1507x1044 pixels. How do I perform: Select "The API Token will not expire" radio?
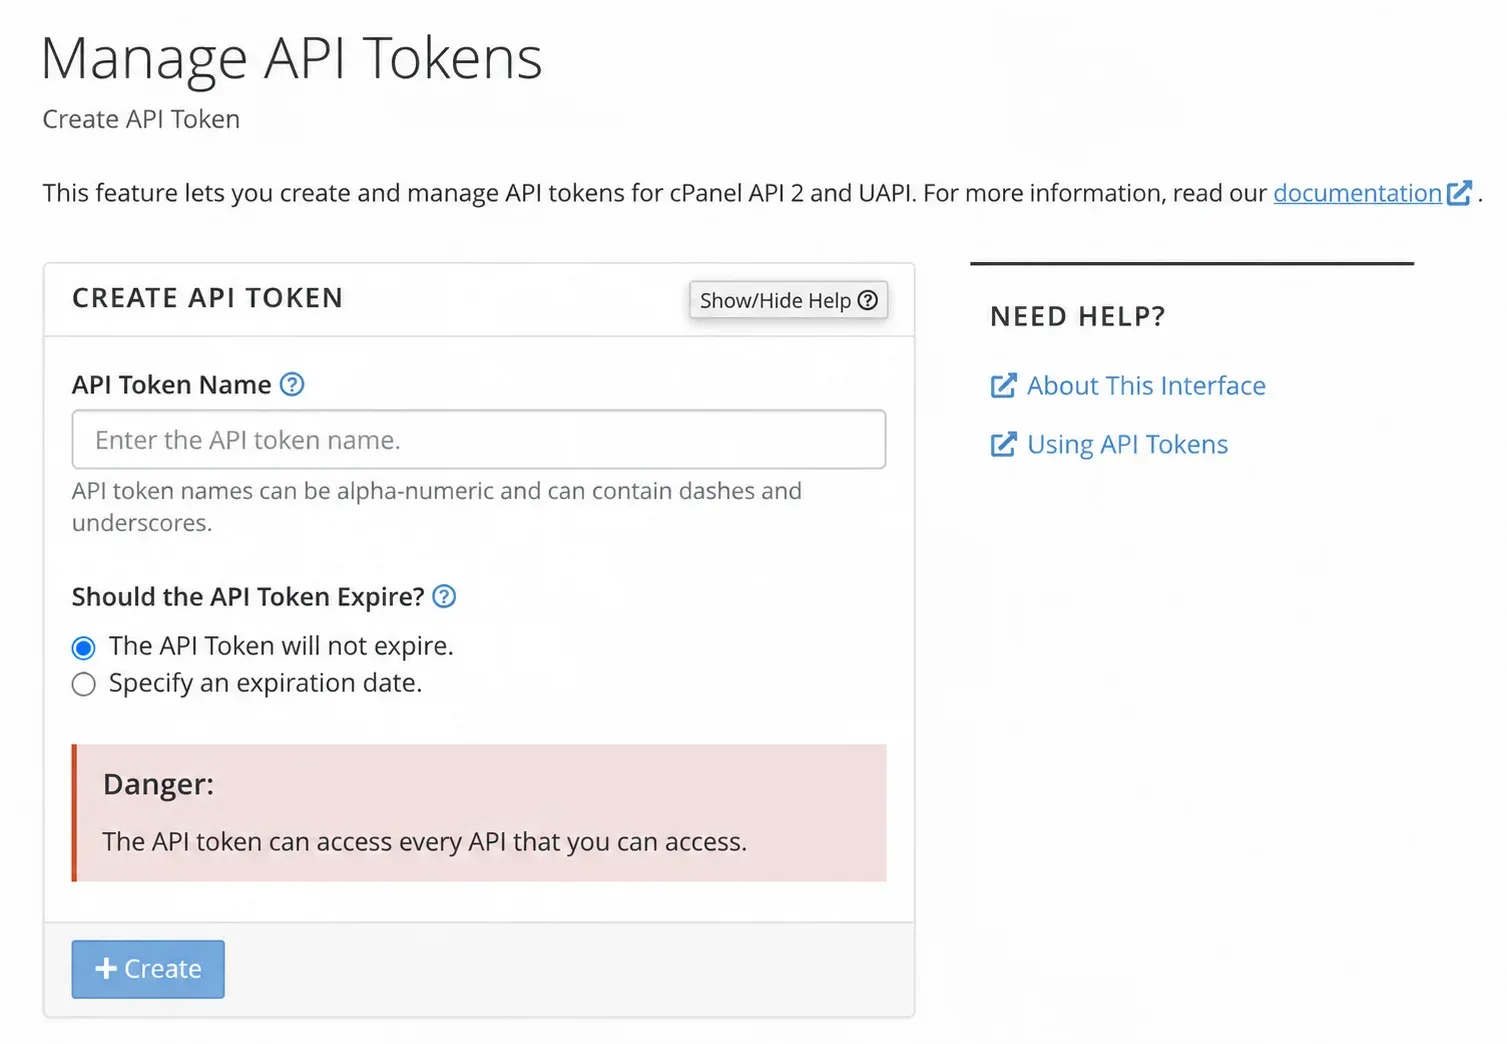(x=84, y=648)
